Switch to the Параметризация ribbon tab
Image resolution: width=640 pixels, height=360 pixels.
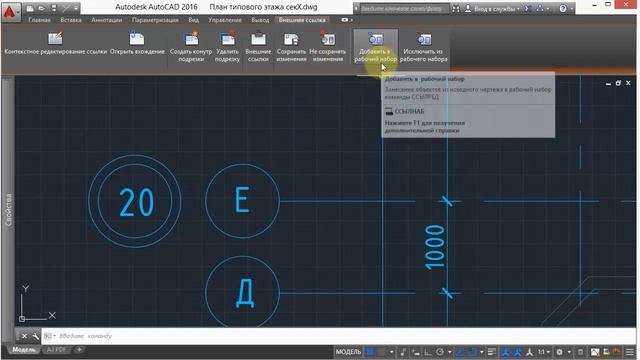coord(155,20)
